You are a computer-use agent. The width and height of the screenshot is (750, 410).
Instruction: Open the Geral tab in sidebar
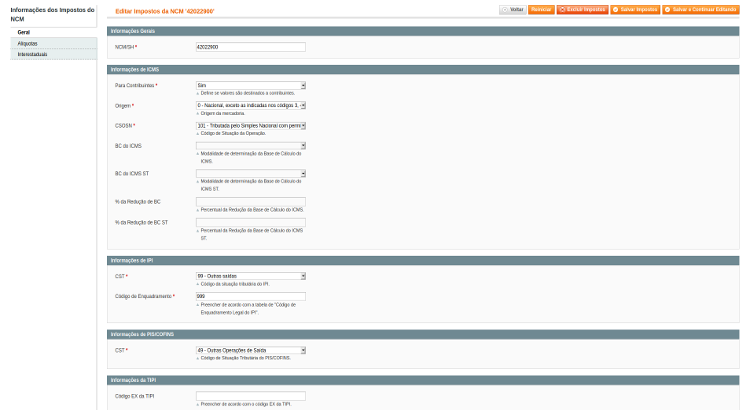click(54, 32)
